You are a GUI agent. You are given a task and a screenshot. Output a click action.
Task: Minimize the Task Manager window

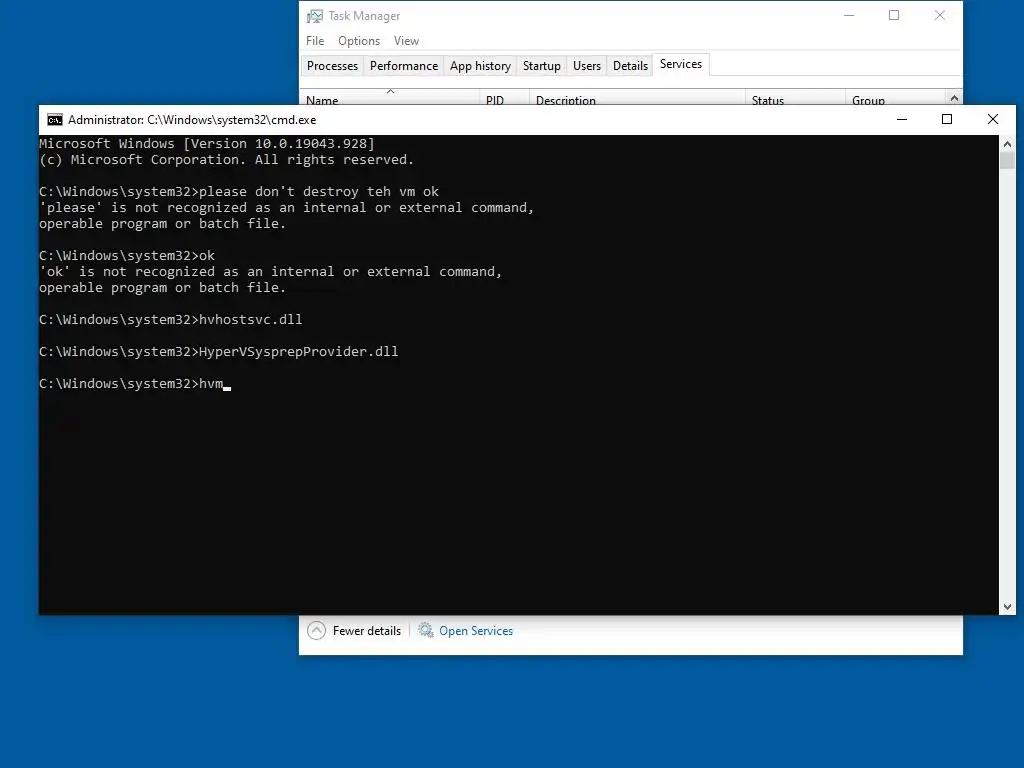point(849,16)
